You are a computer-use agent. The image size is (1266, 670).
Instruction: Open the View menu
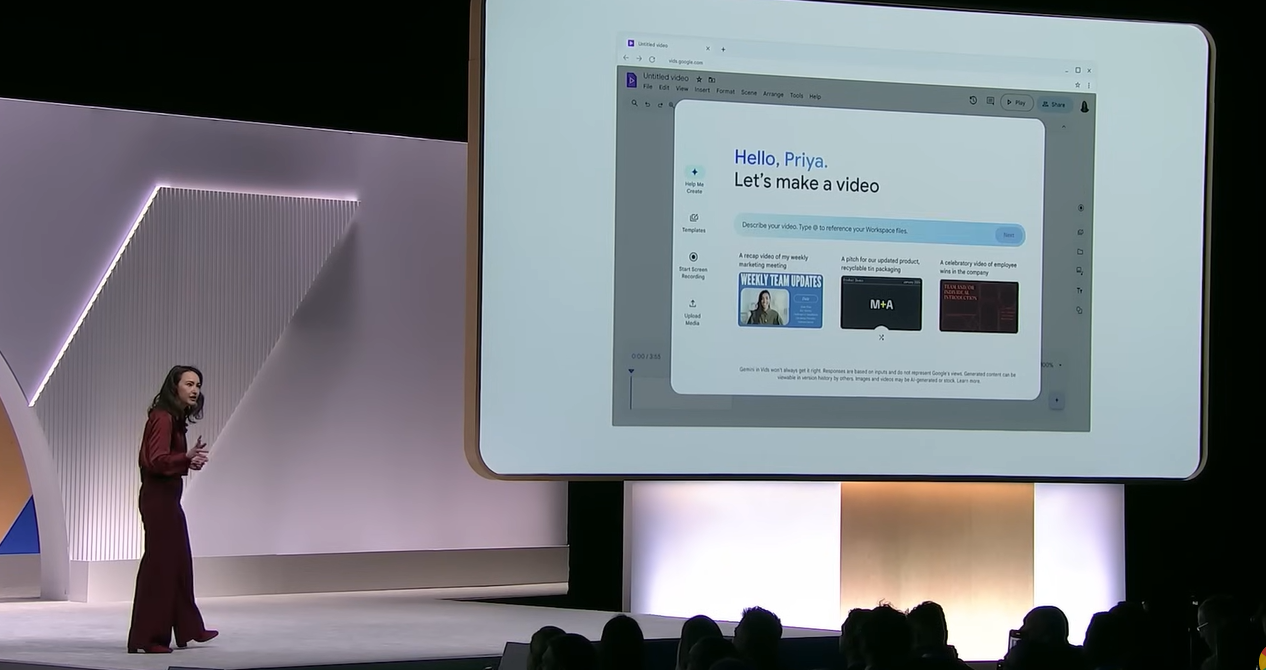click(682, 88)
